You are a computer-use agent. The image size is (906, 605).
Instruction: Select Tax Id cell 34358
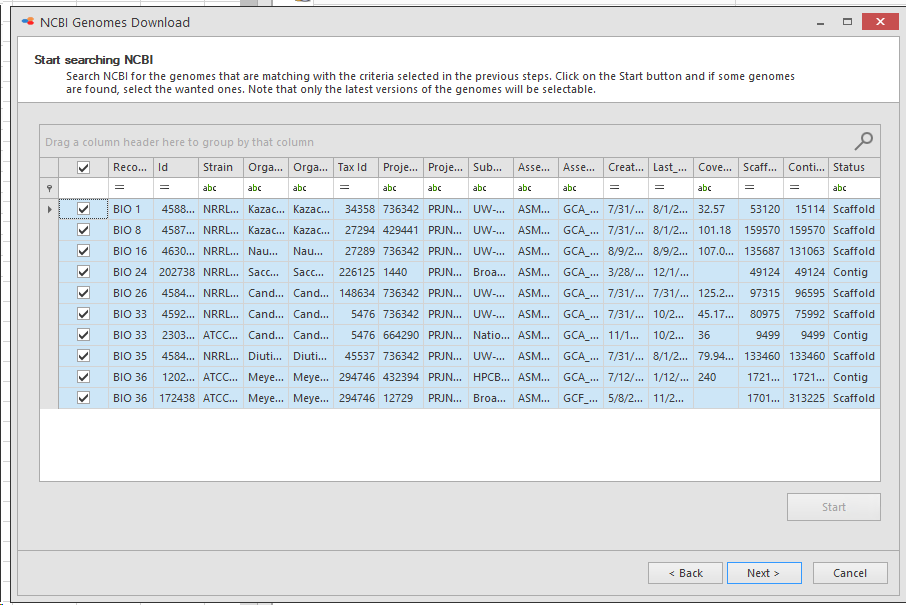click(356, 209)
